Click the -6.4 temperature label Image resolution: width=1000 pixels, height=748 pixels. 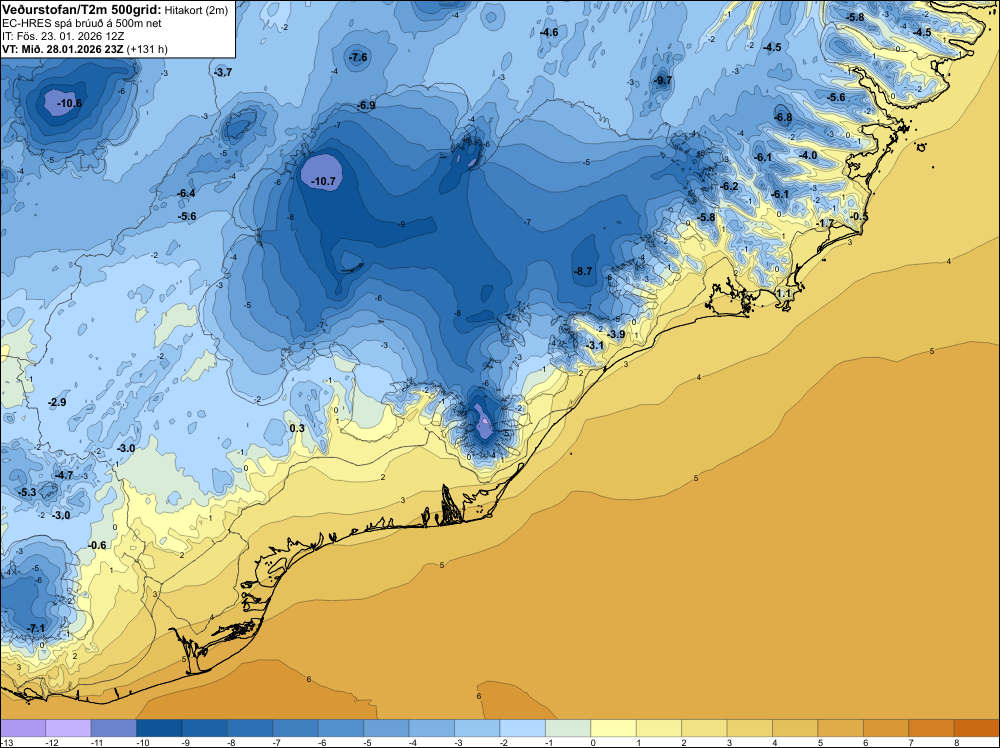(186, 193)
